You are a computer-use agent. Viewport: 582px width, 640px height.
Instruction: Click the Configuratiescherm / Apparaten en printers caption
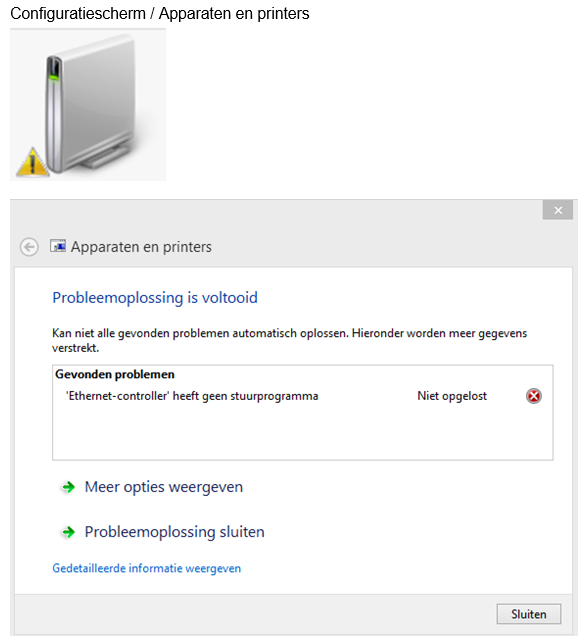[160, 13]
